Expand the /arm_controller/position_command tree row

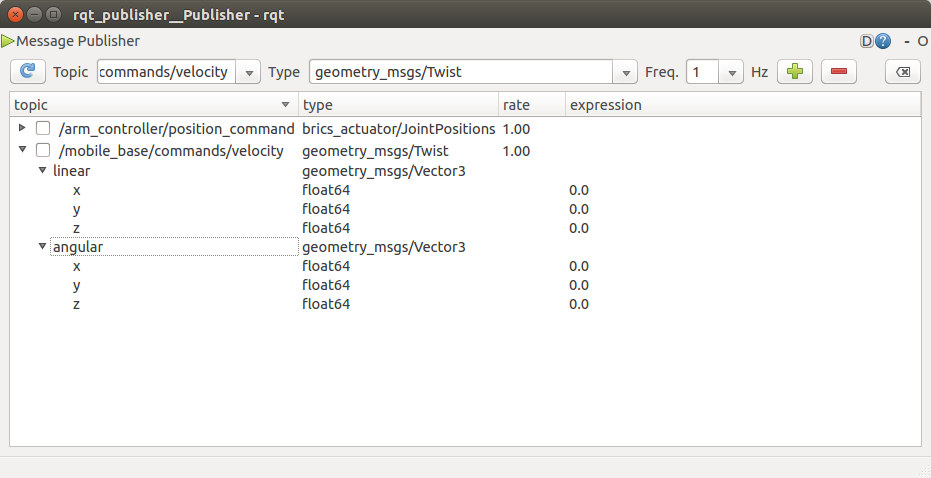tap(22, 128)
